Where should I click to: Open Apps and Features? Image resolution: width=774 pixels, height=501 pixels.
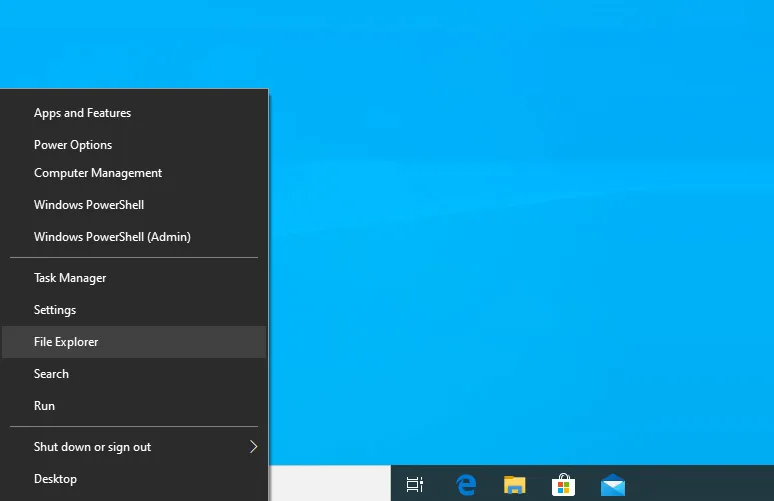134,113
